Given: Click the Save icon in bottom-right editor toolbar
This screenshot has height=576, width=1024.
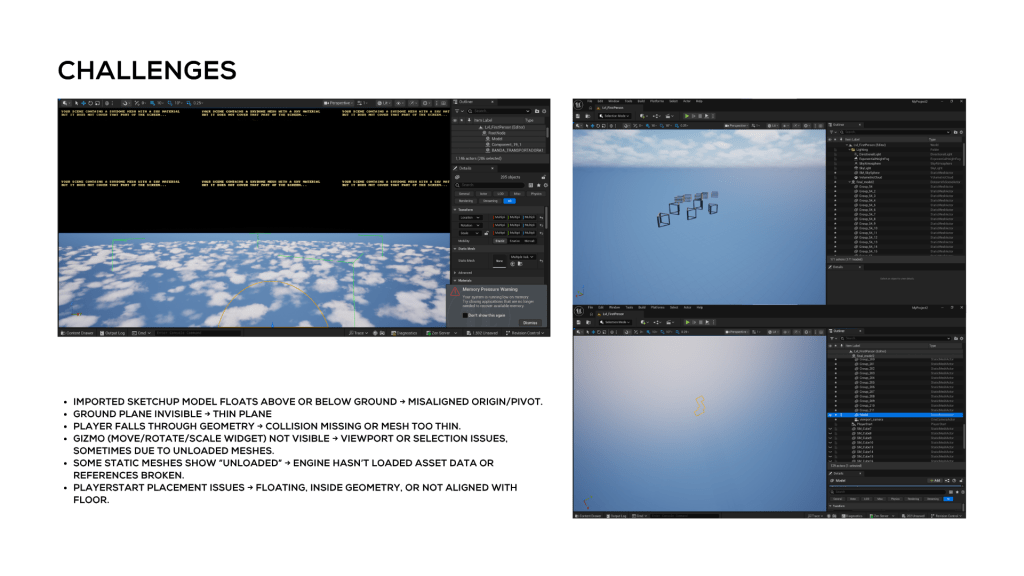Looking at the screenshot, I should pyautogui.click(x=580, y=323).
